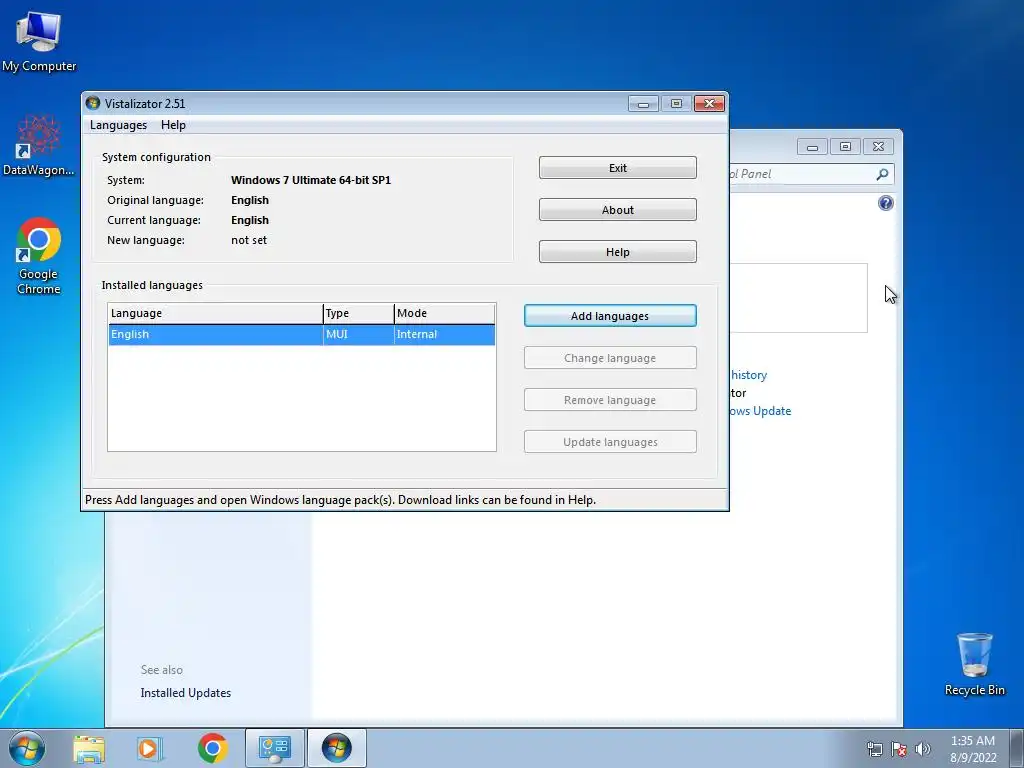Select the English row in installed languages
This screenshot has width=1024, height=768.
[x=302, y=334]
